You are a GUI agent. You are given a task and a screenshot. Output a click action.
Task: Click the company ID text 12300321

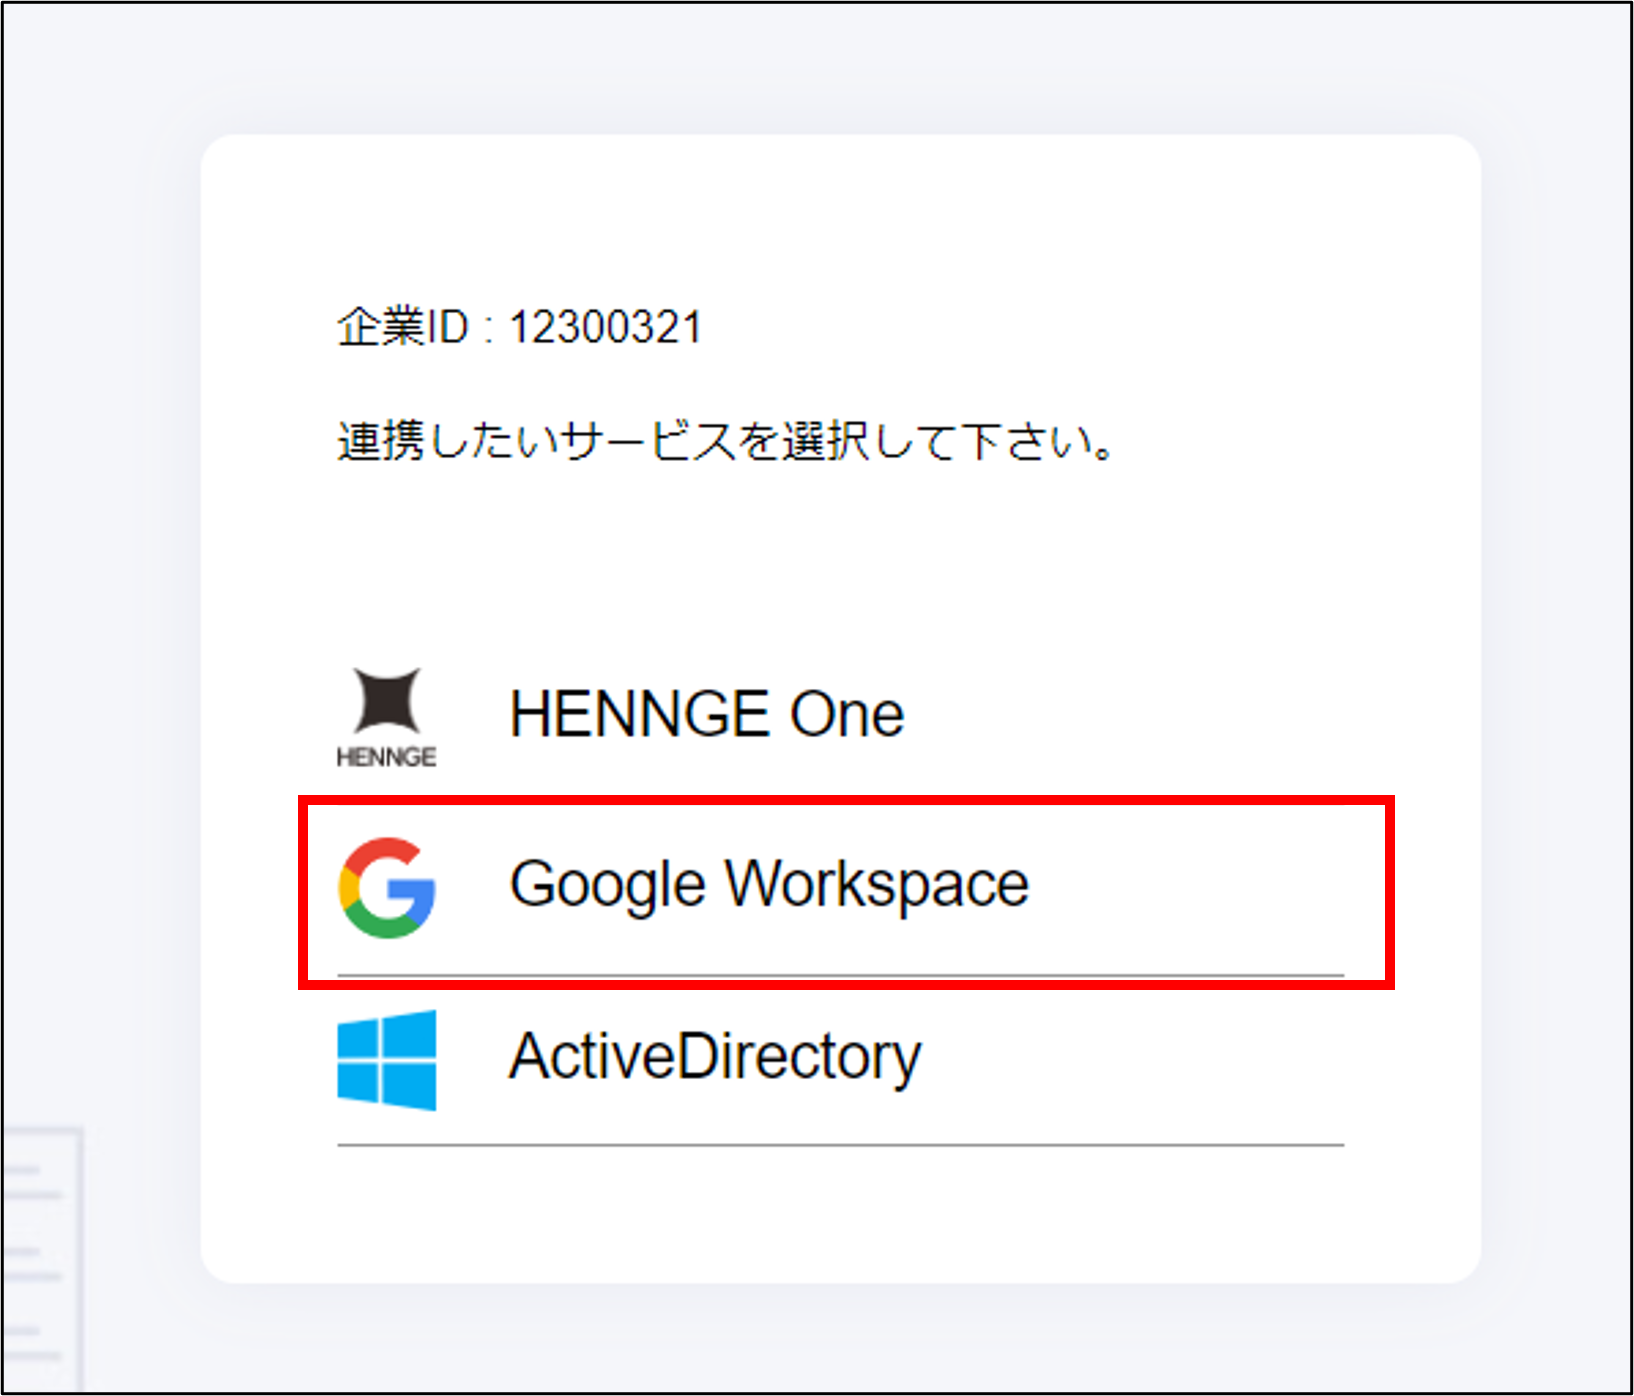coord(605,328)
